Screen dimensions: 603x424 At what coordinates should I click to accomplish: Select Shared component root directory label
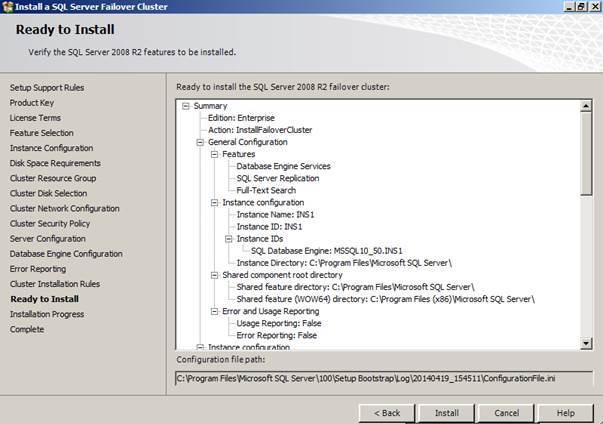282,275
